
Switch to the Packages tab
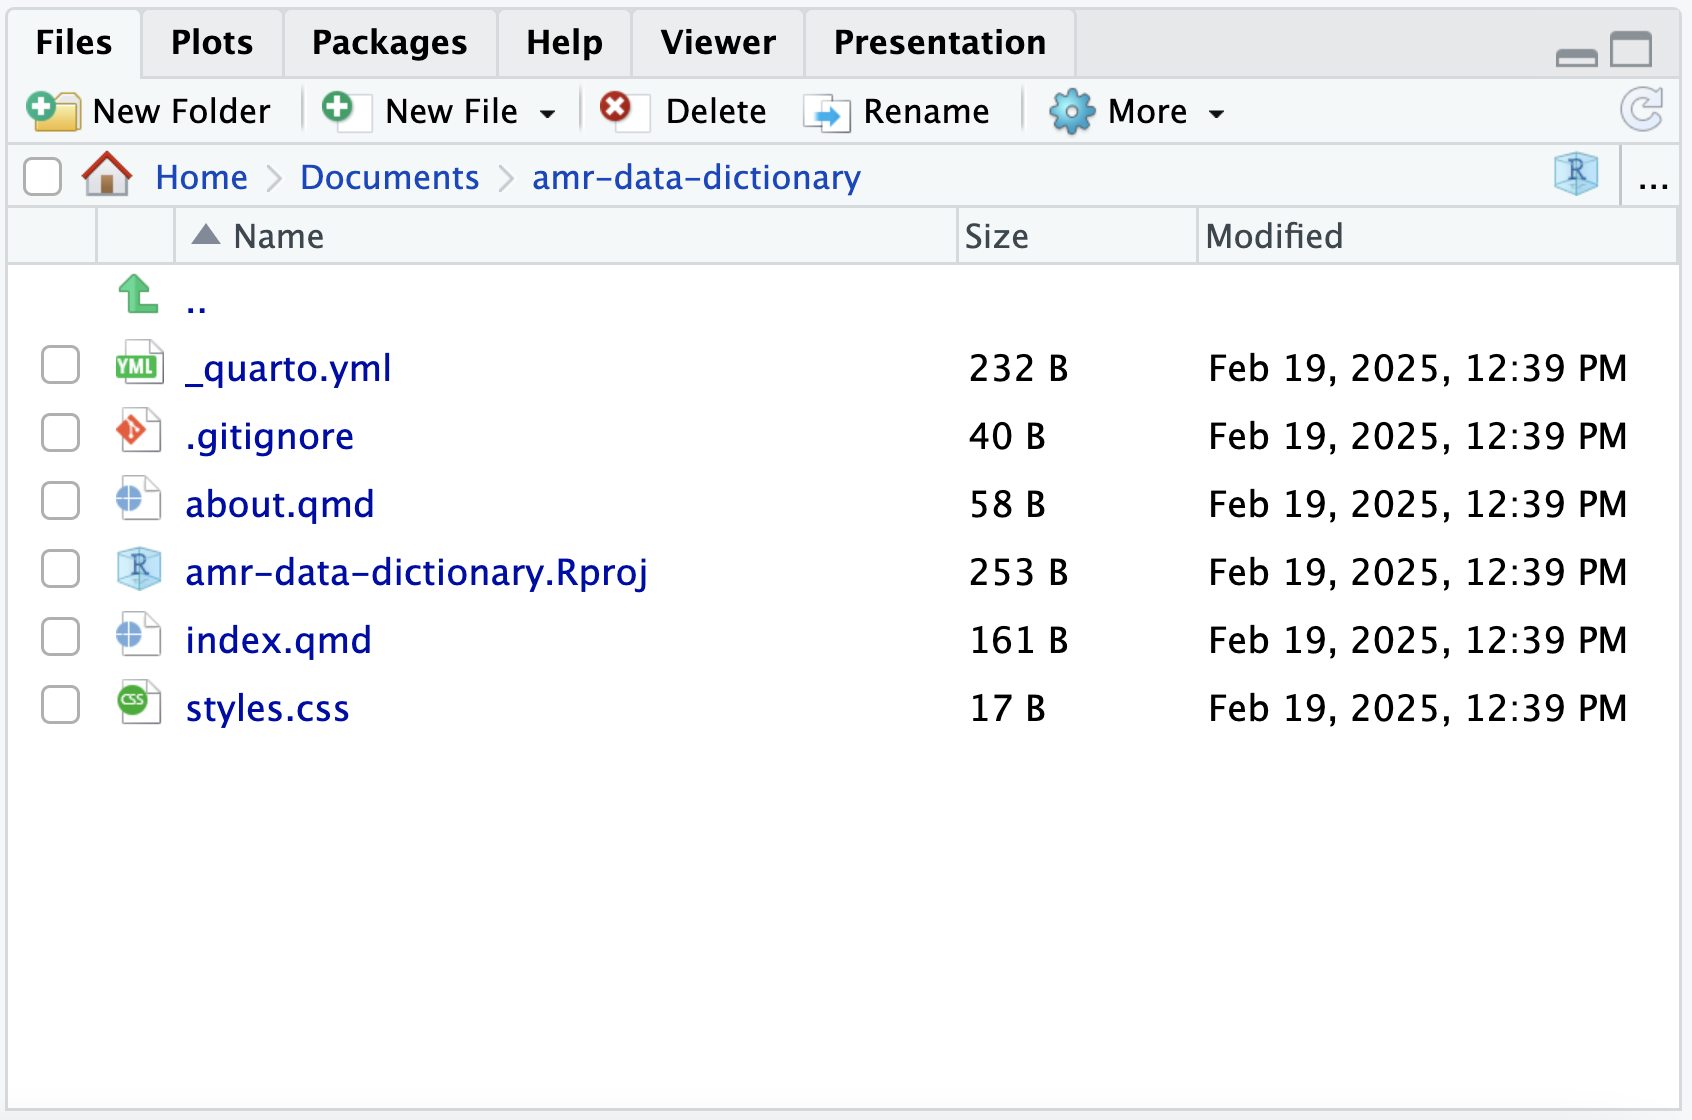tap(390, 43)
